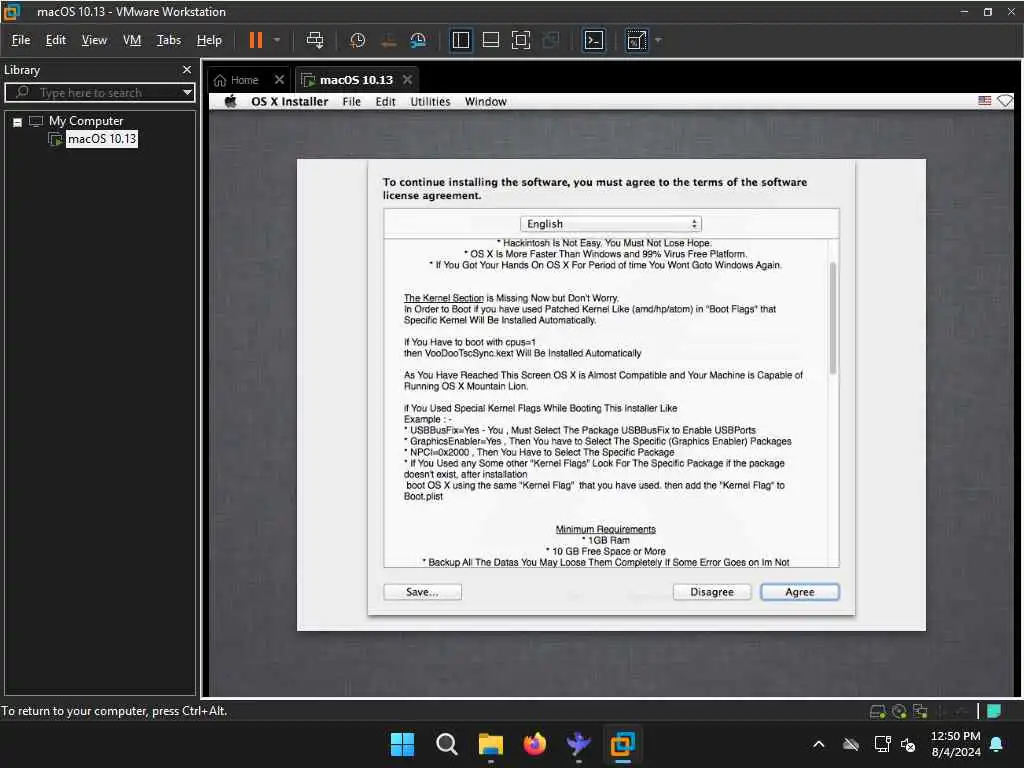Click Disagree on the license dialog
Viewport: 1024px width, 768px height.
[x=712, y=592]
